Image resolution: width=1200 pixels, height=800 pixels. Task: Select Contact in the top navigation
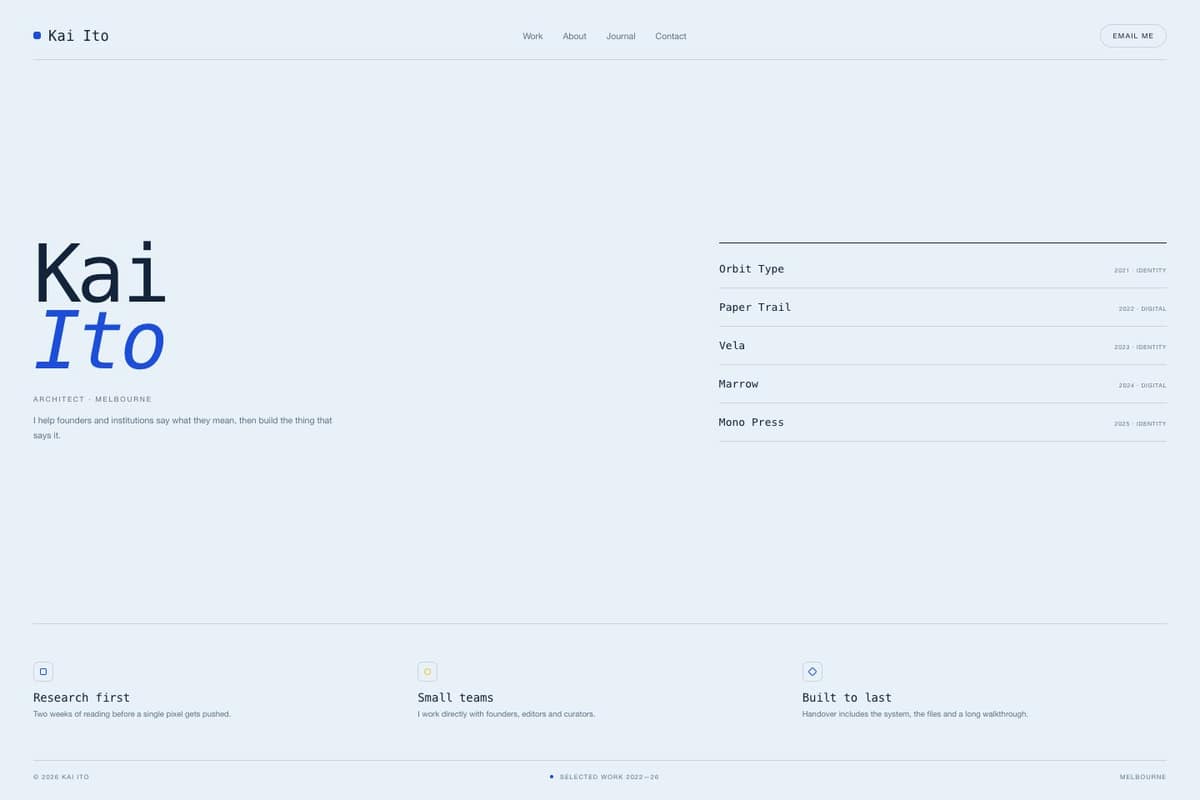[671, 36]
